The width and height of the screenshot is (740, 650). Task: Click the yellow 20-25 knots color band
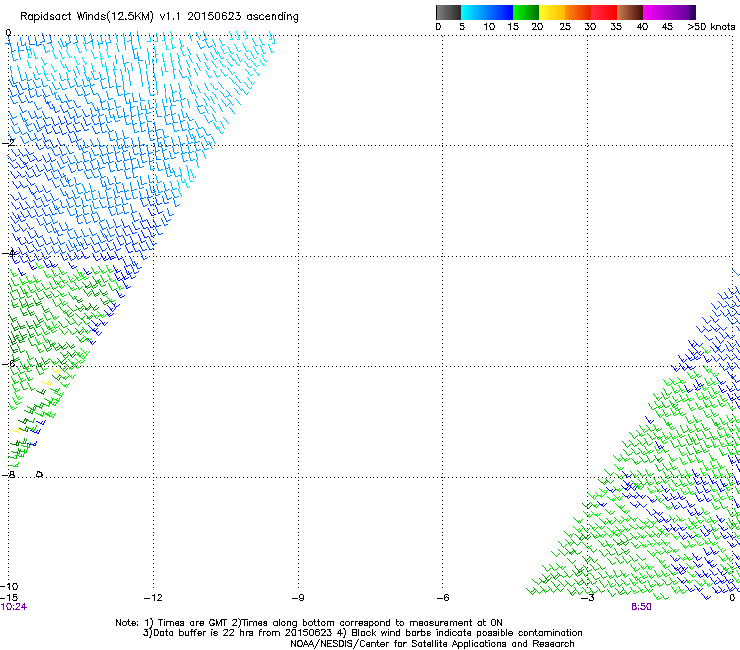coord(552,12)
